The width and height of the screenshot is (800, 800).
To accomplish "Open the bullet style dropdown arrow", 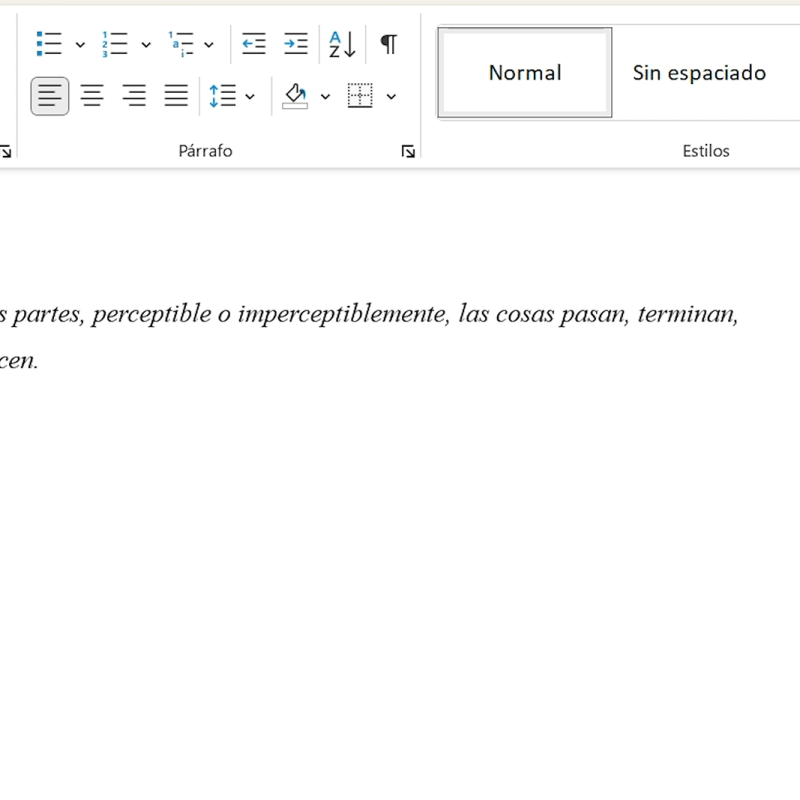I will (x=80, y=44).
